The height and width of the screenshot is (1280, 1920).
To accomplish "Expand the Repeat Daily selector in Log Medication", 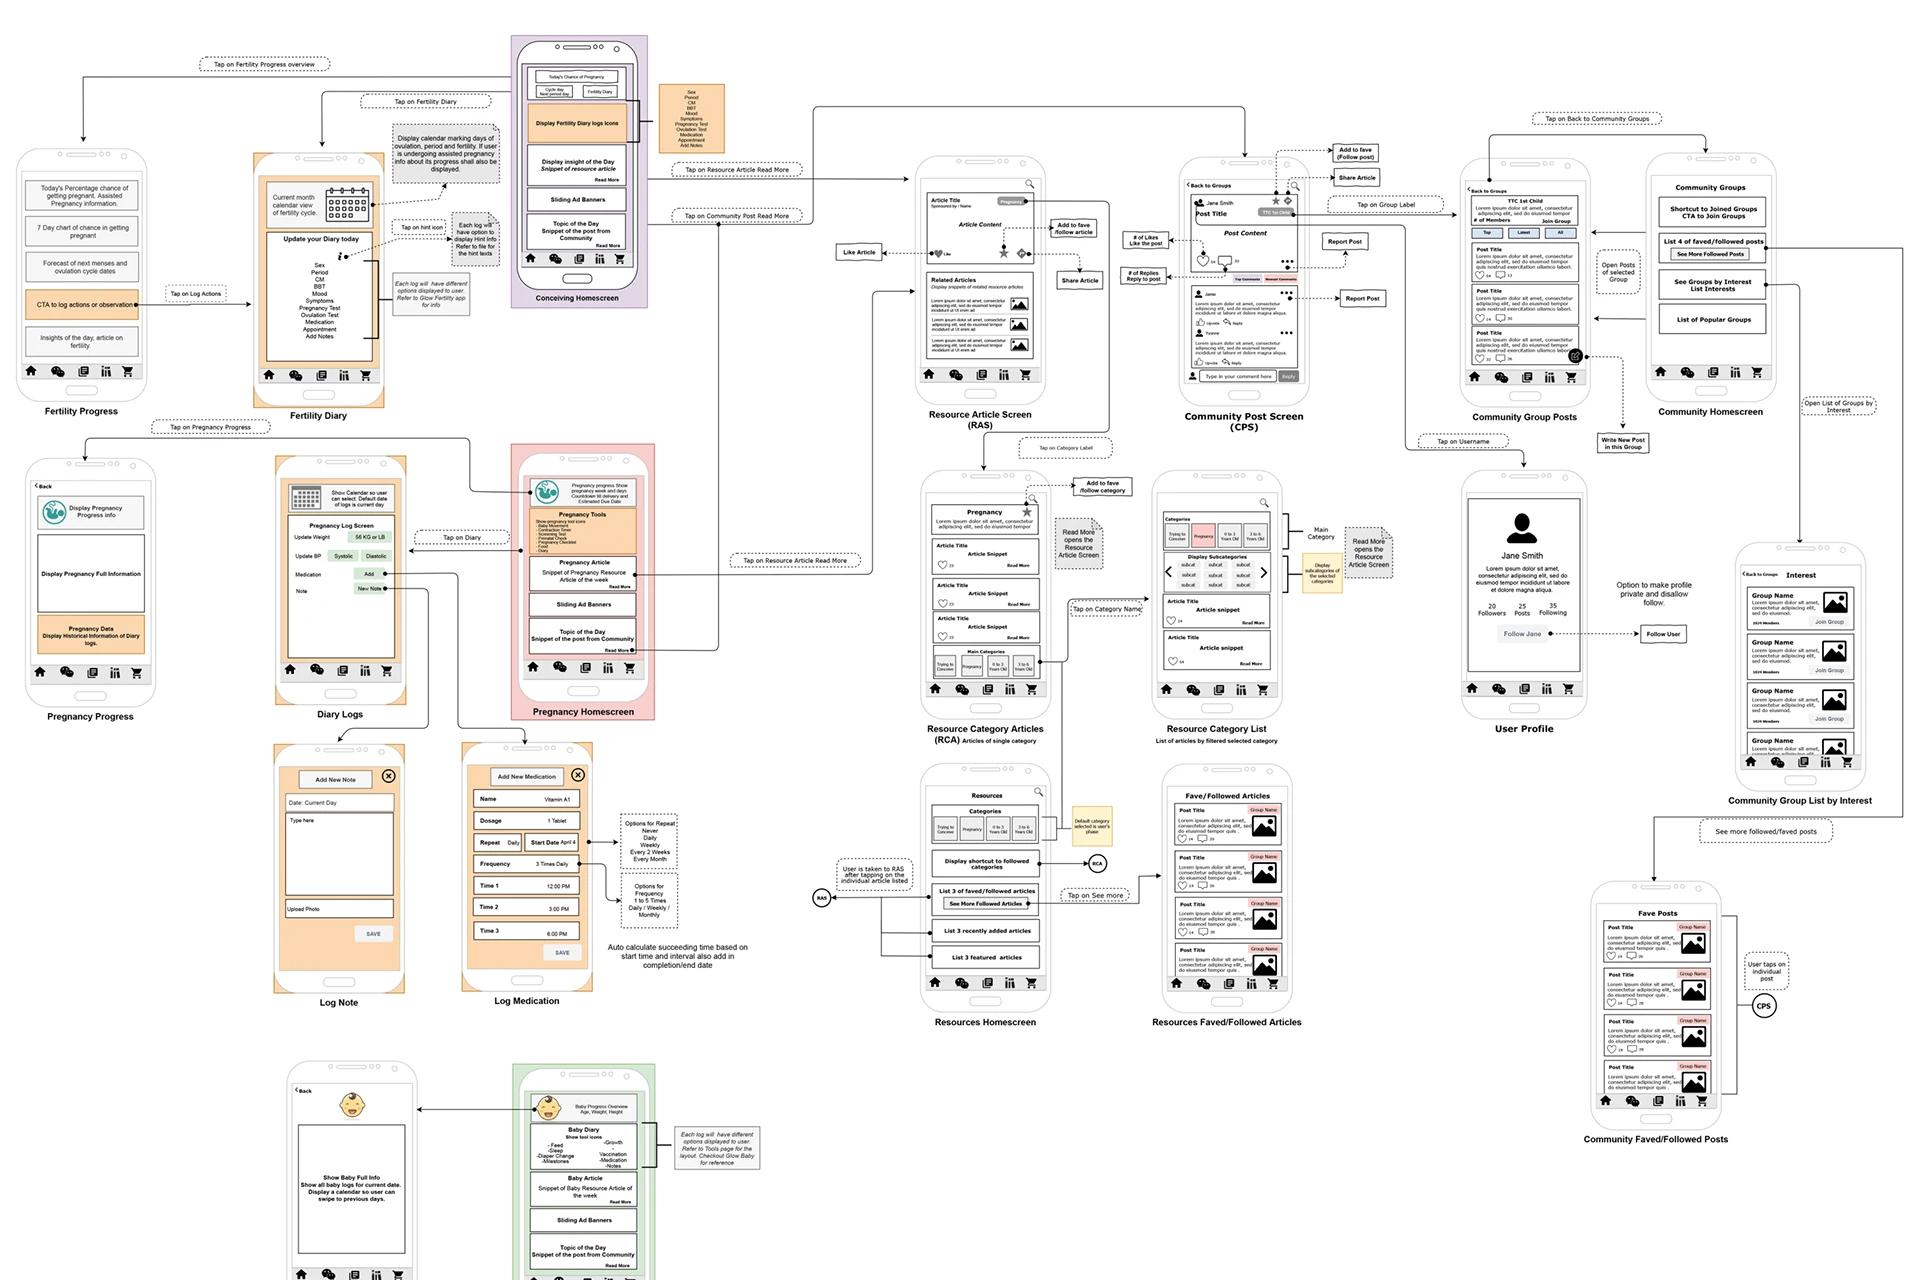I will (x=498, y=842).
